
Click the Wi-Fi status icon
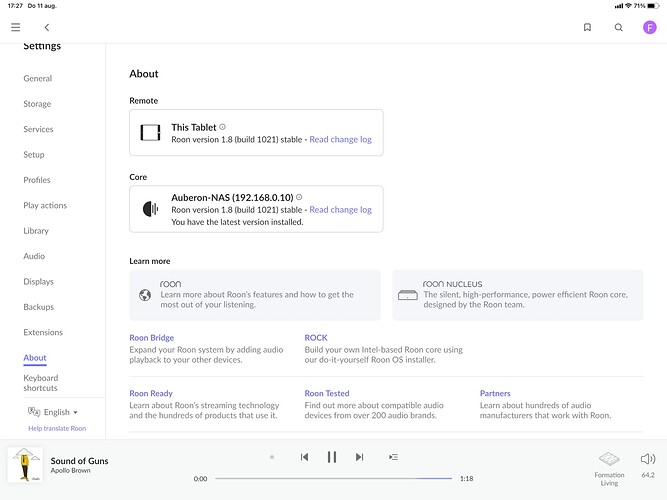(628, 6)
